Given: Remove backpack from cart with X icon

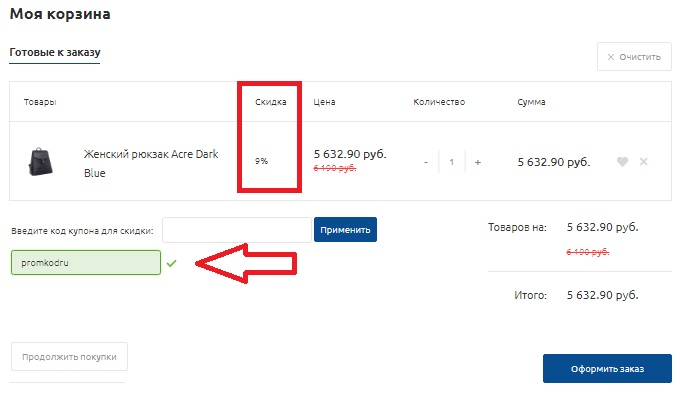Looking at the screenshot, I should pos(644,161).
